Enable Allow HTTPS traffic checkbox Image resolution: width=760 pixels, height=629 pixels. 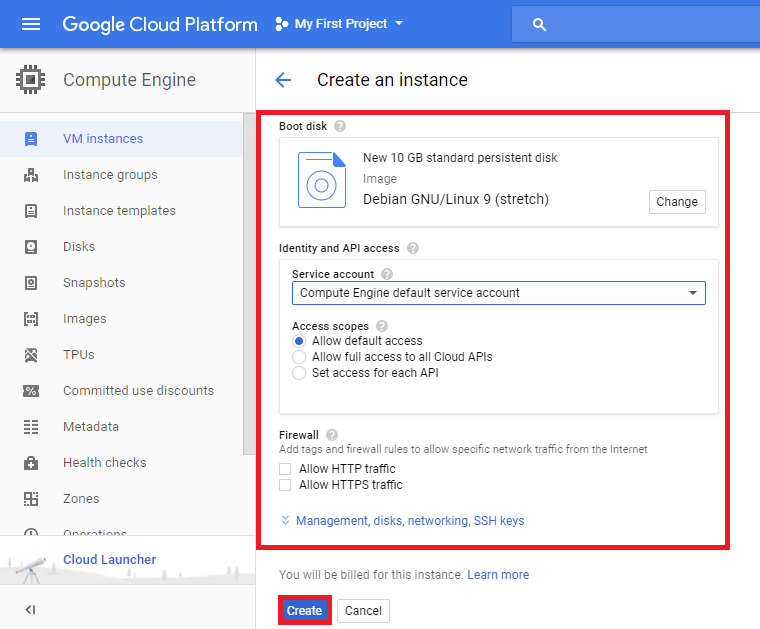(285, 485)
